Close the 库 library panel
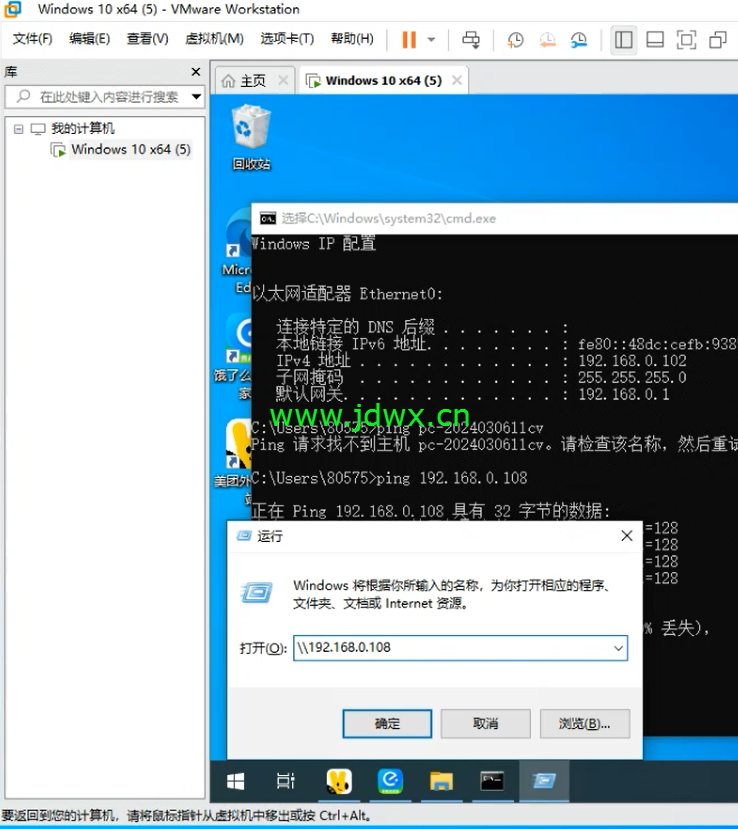 click(x=196, y=71)
